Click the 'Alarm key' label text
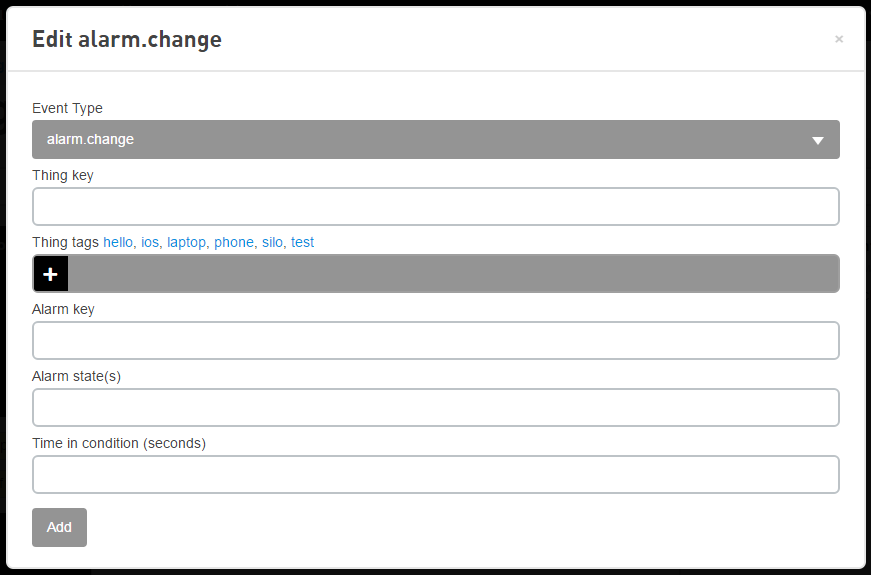Viewport: 871px width, 575px height. point(63,309)
